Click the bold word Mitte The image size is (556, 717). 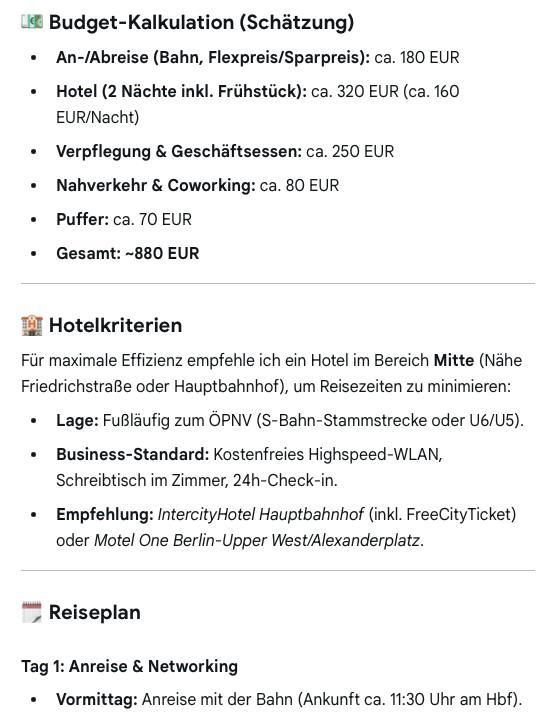(454, 360)
